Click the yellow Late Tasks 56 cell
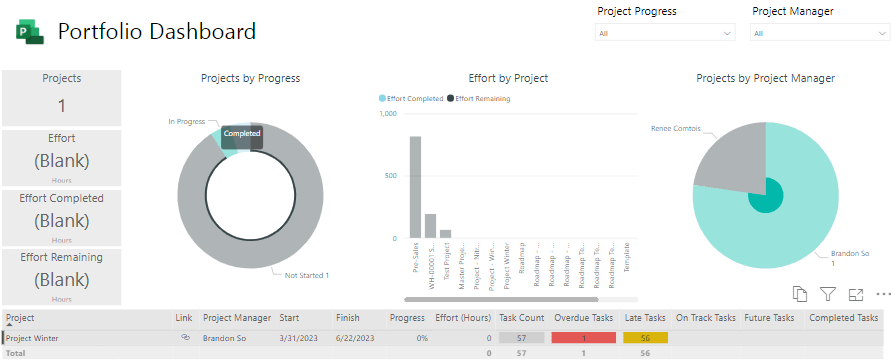The image size is (891, 363). [646, 338]
